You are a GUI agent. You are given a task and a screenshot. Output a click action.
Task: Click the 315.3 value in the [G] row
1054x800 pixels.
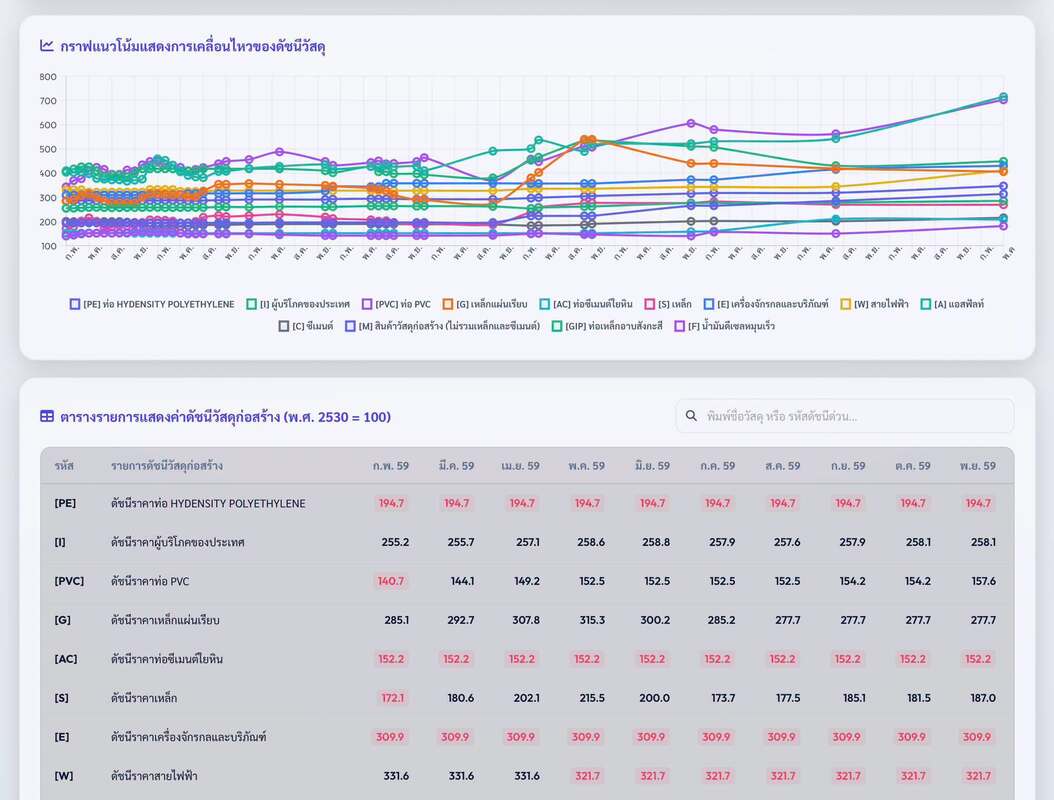tap(592, 621)
